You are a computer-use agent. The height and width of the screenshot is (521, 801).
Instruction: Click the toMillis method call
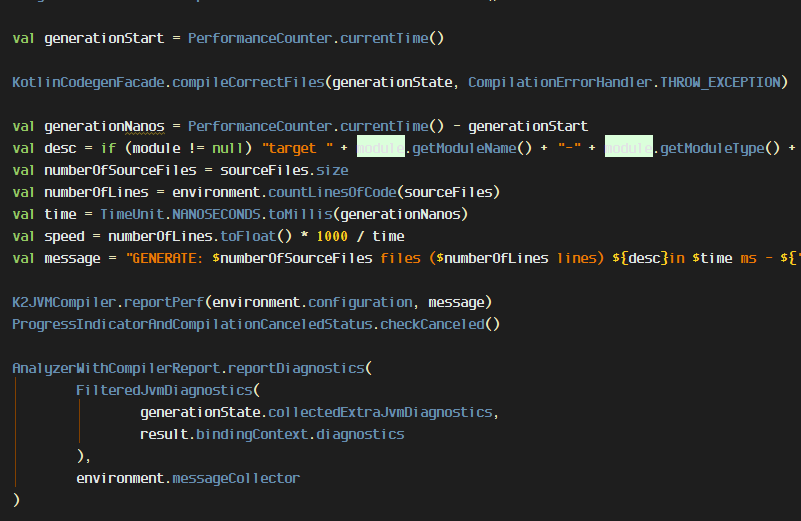[300, 214]
